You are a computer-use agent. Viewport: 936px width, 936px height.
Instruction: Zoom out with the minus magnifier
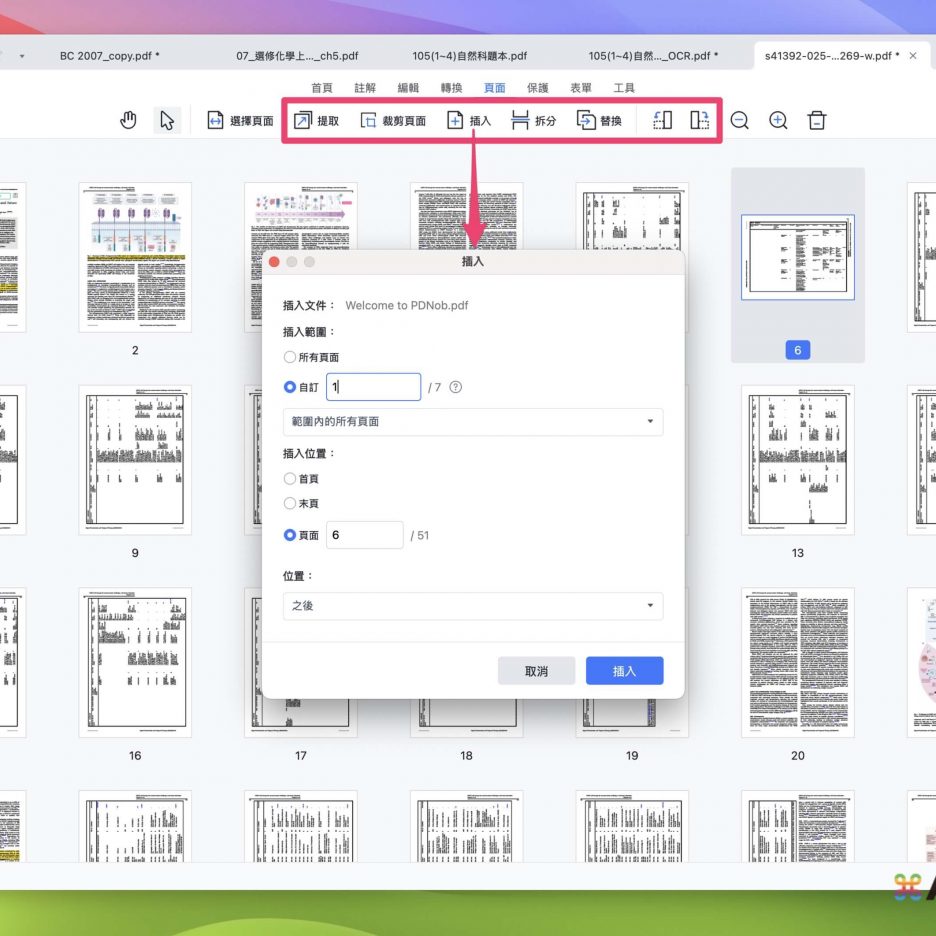pos(739,121)
